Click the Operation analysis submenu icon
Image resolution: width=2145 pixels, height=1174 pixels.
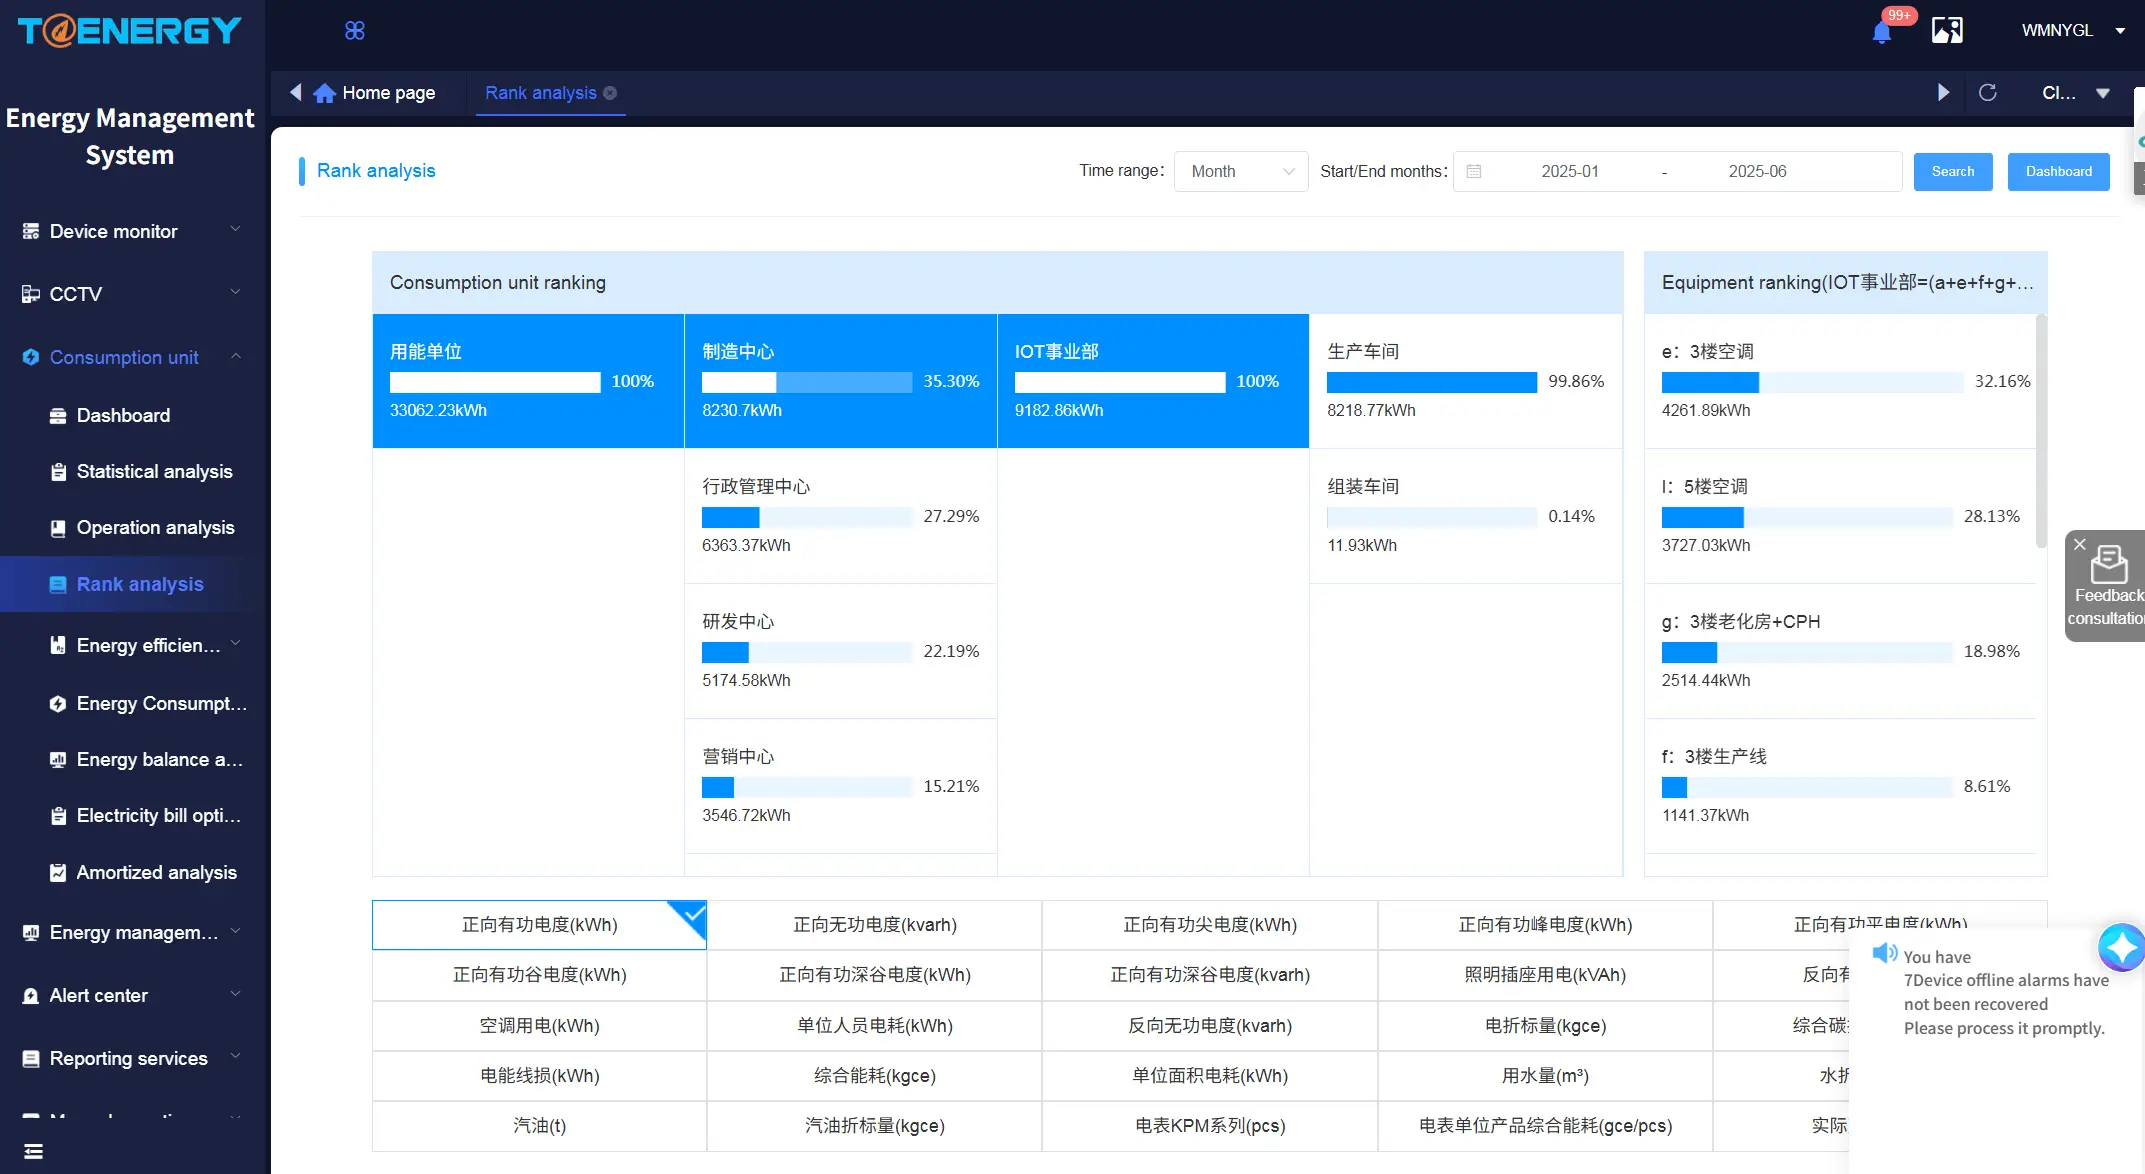pos(58,527)
